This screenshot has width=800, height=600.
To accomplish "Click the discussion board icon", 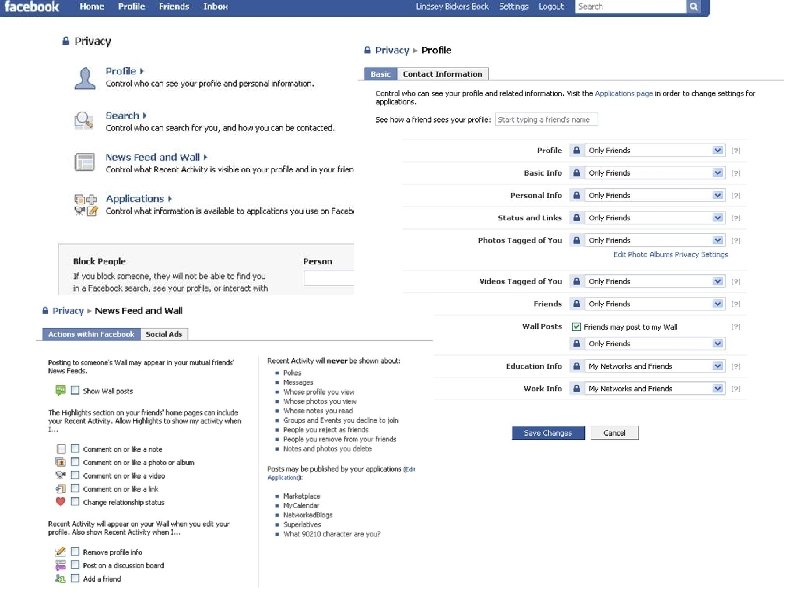I will pos(60,565).
